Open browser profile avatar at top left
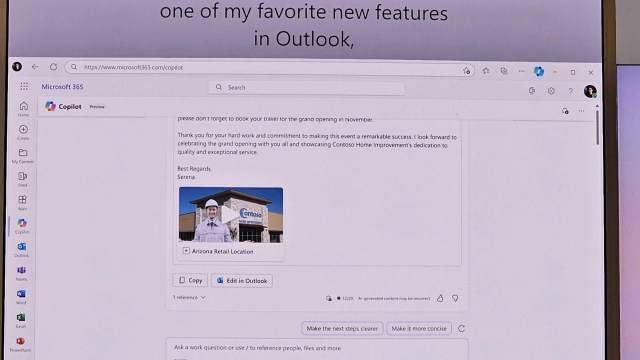The width and height of the screenshot is (640, 360). (x=17, y=66)
